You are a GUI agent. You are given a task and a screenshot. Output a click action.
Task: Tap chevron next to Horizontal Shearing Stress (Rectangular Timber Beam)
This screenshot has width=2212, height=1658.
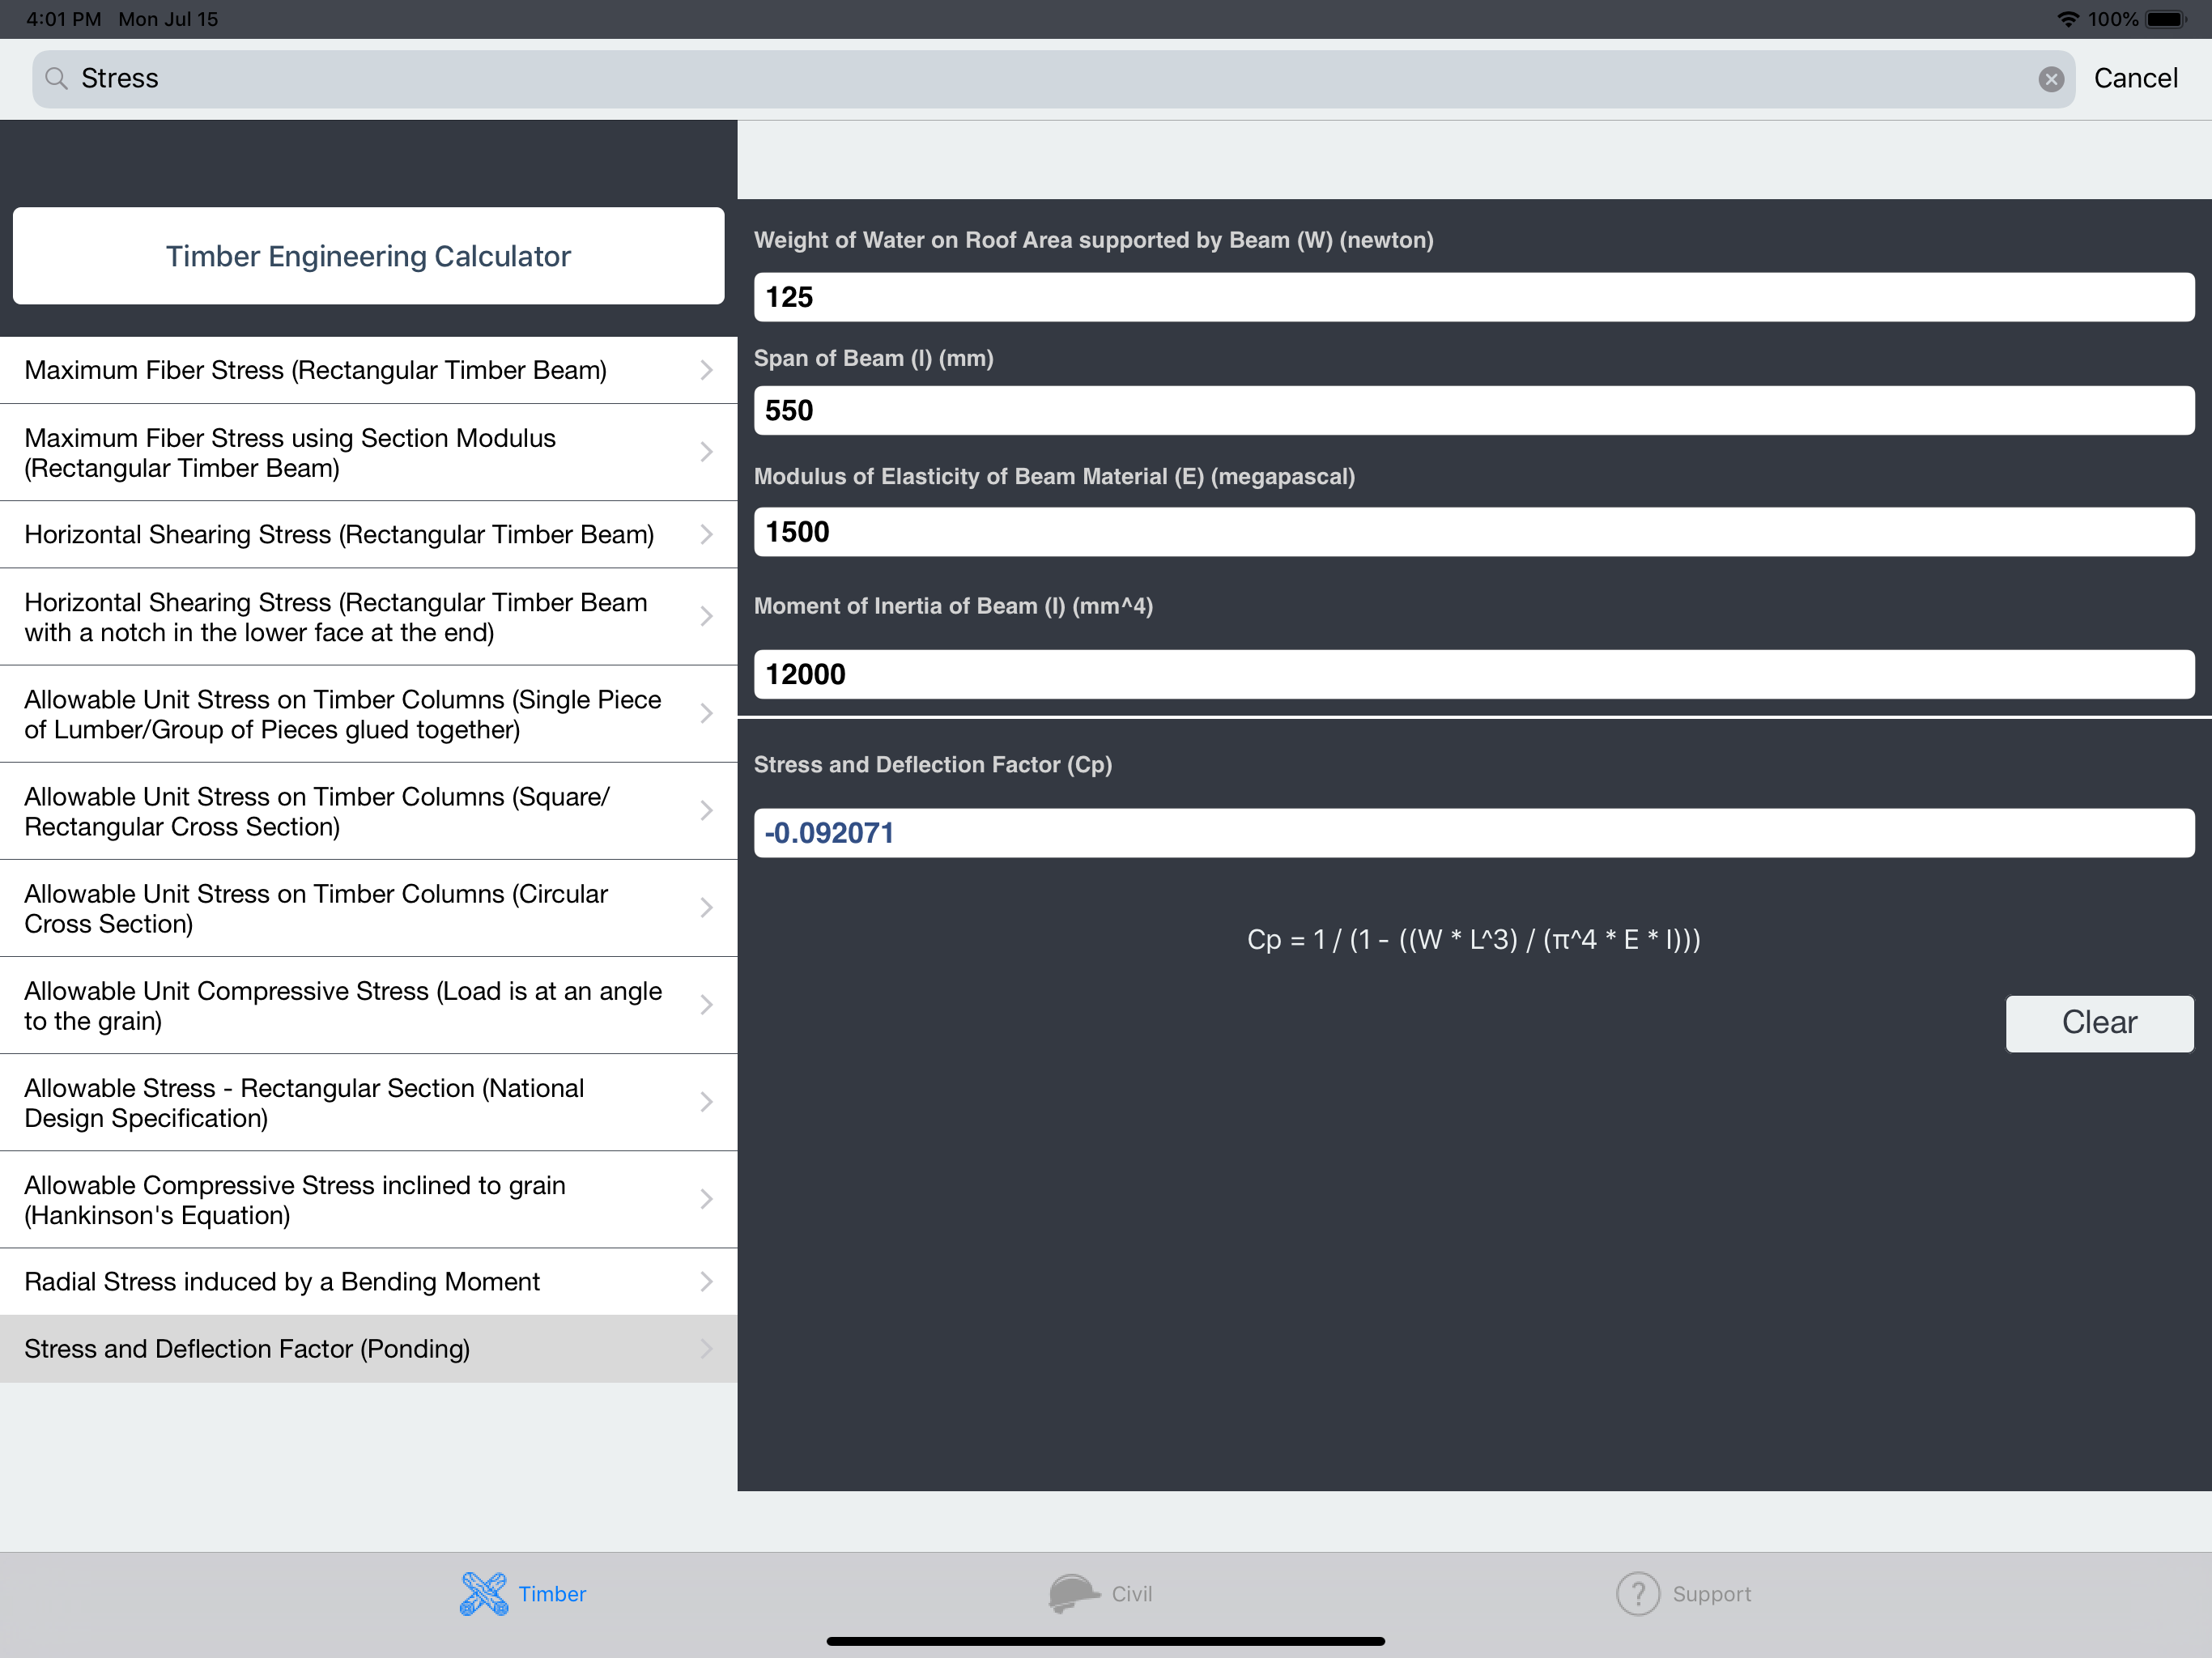click(706, 534)
